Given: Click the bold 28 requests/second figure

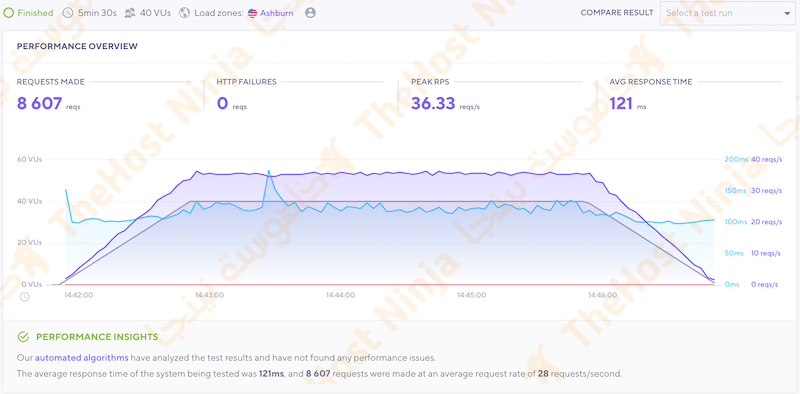Looking at the screenshot, I should 542,374.
